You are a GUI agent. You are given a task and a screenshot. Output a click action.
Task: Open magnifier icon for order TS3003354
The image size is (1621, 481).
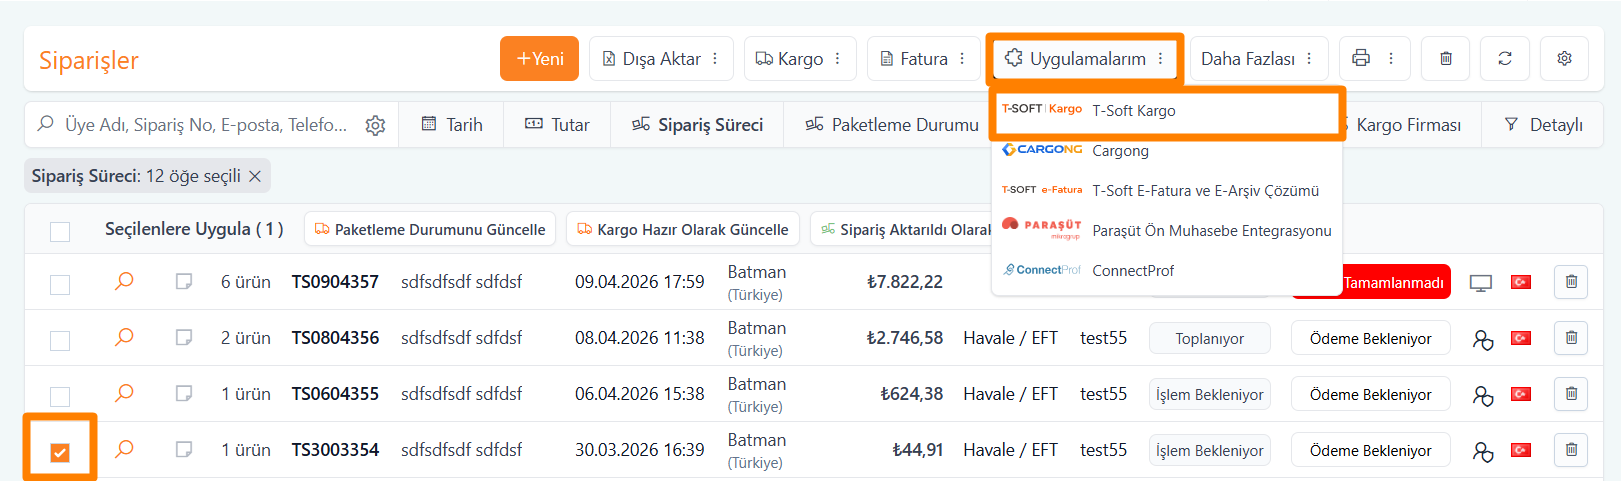tap(124, 449)
